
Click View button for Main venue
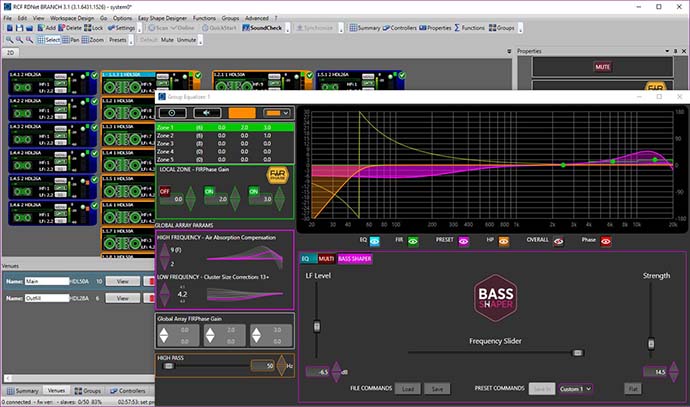[122, 281]
